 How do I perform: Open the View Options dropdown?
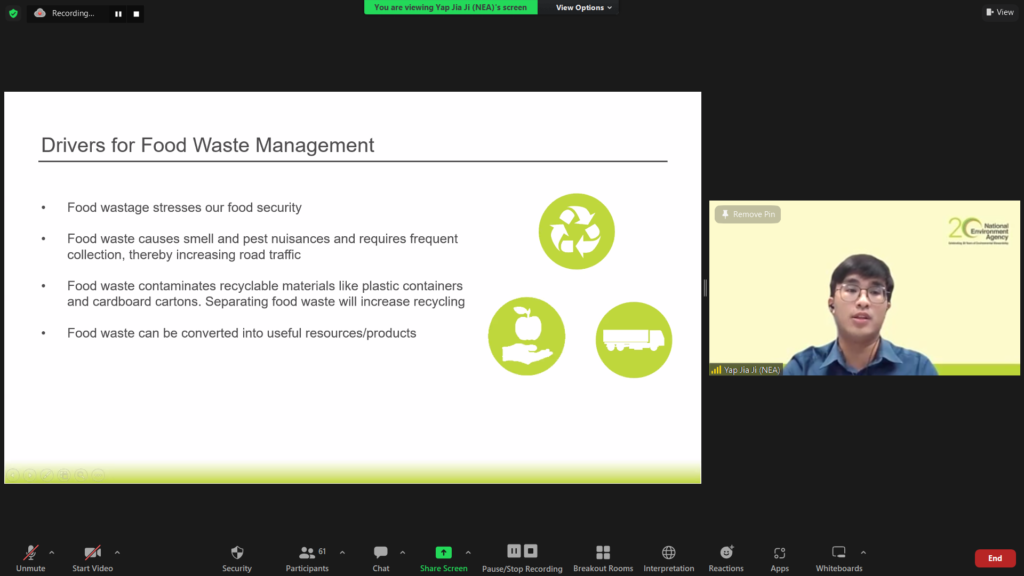584,7
